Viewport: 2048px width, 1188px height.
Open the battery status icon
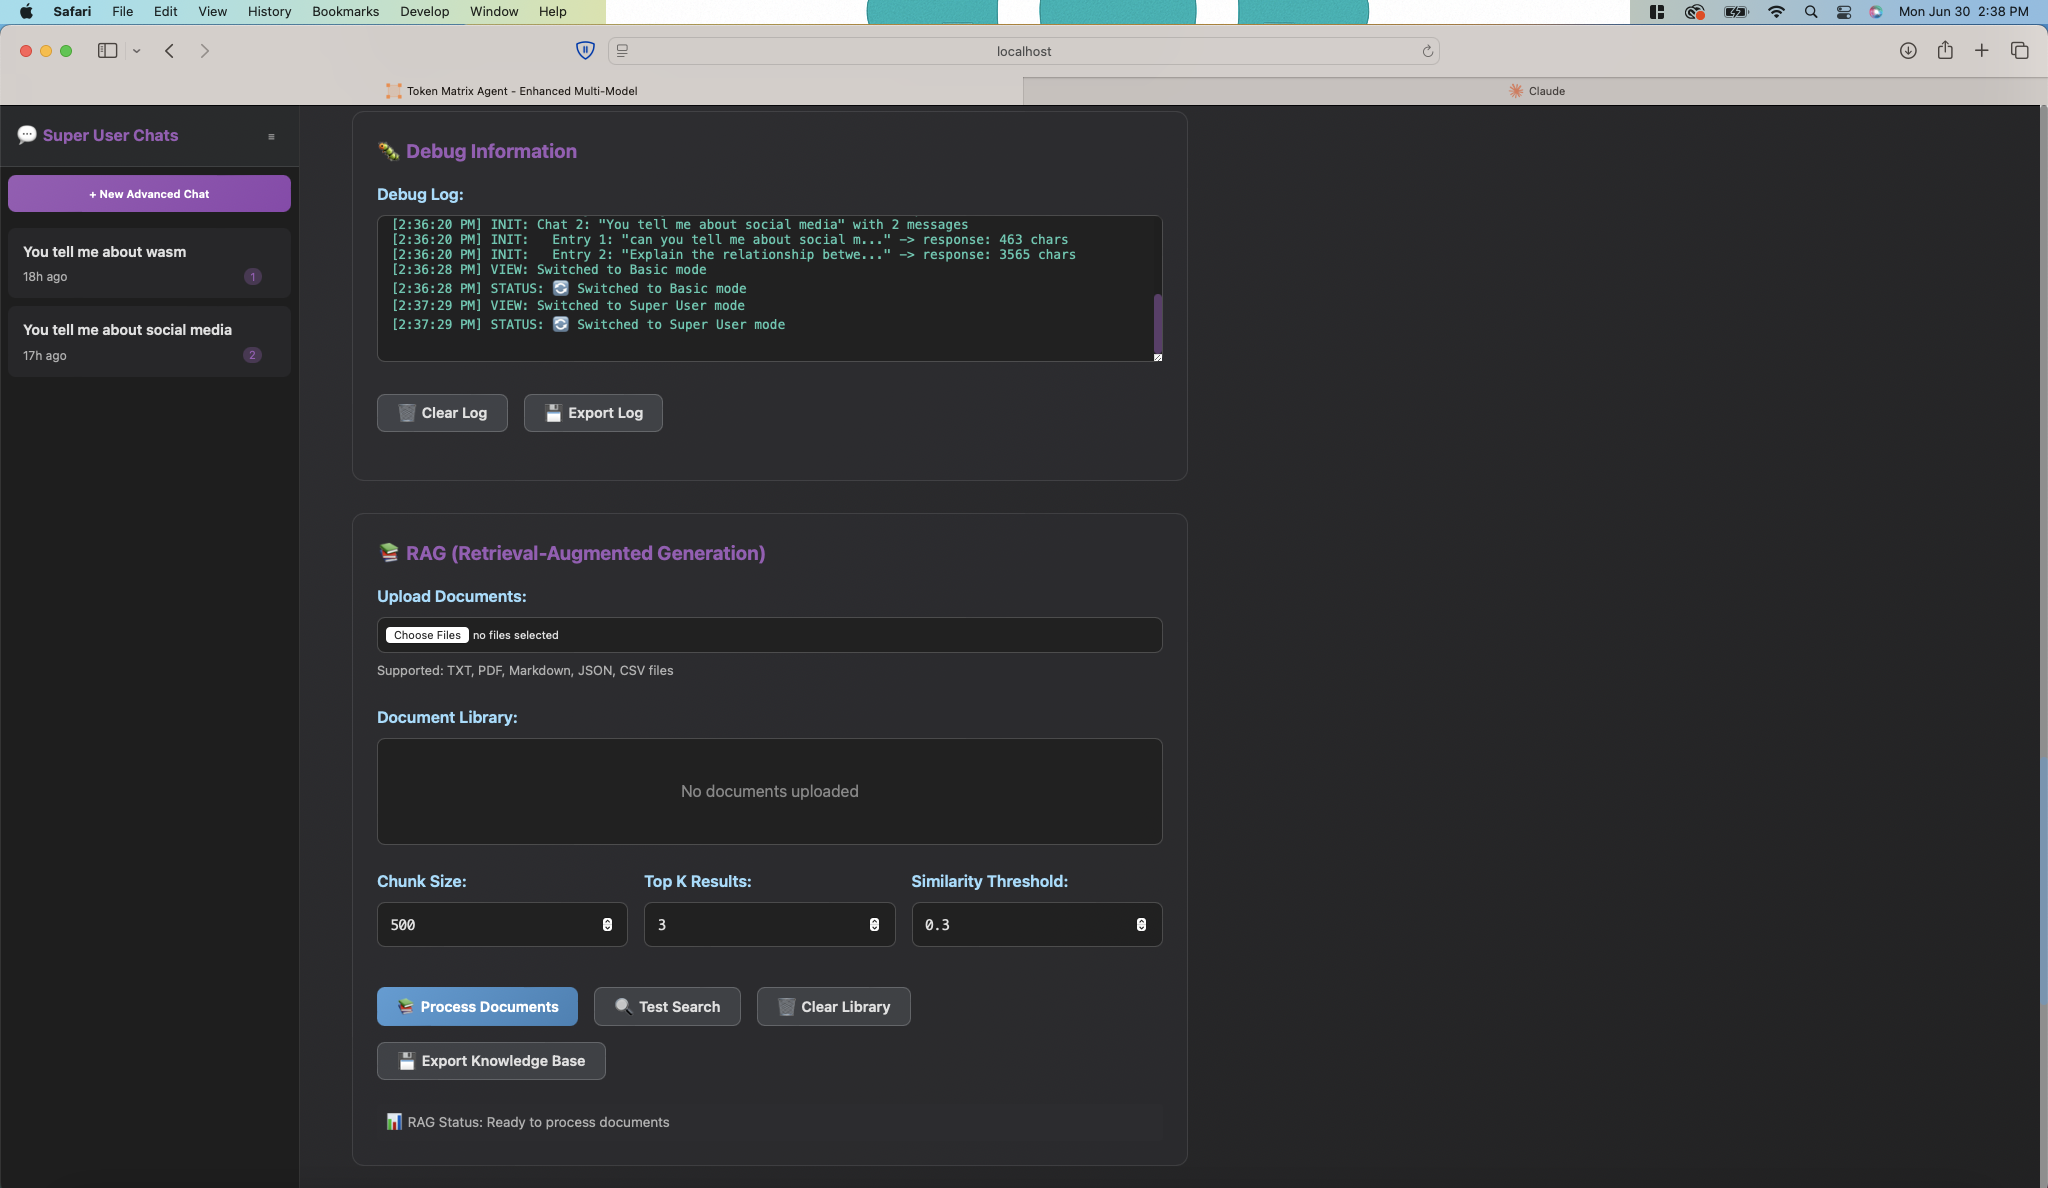pyautogui.click(x=1736, y=12)
